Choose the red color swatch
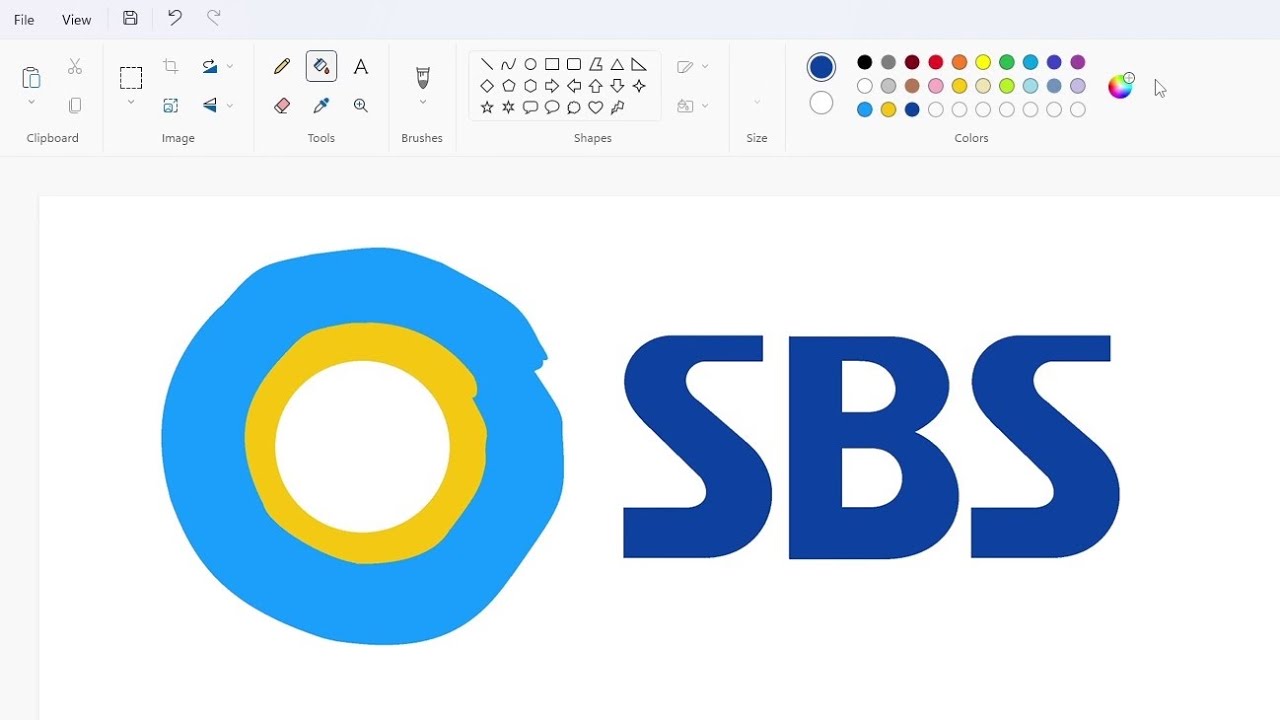This screenshot has height=720, width=1280. point(936,62)
